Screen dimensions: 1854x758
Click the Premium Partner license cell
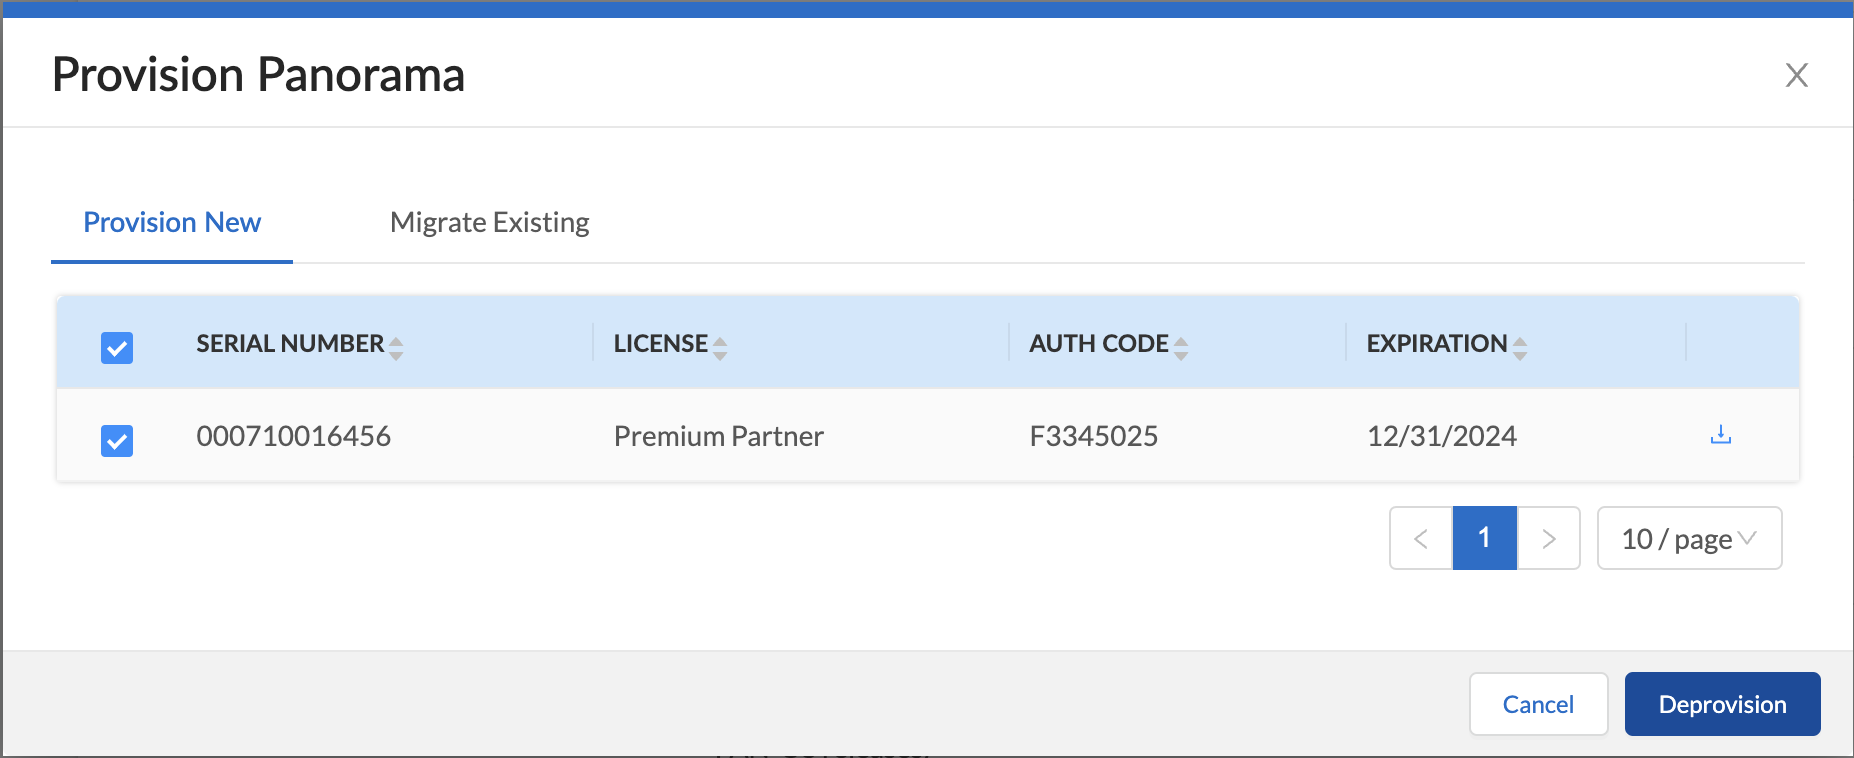(x=718, y=436)
